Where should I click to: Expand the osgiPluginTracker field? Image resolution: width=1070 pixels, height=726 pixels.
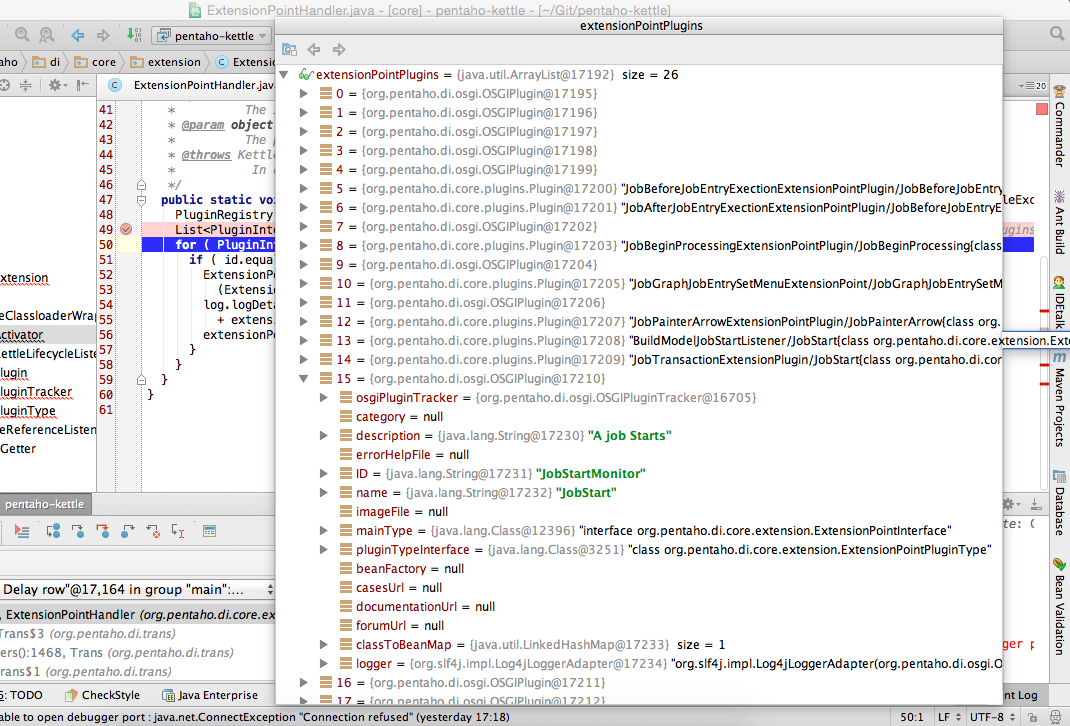[324, 398]
